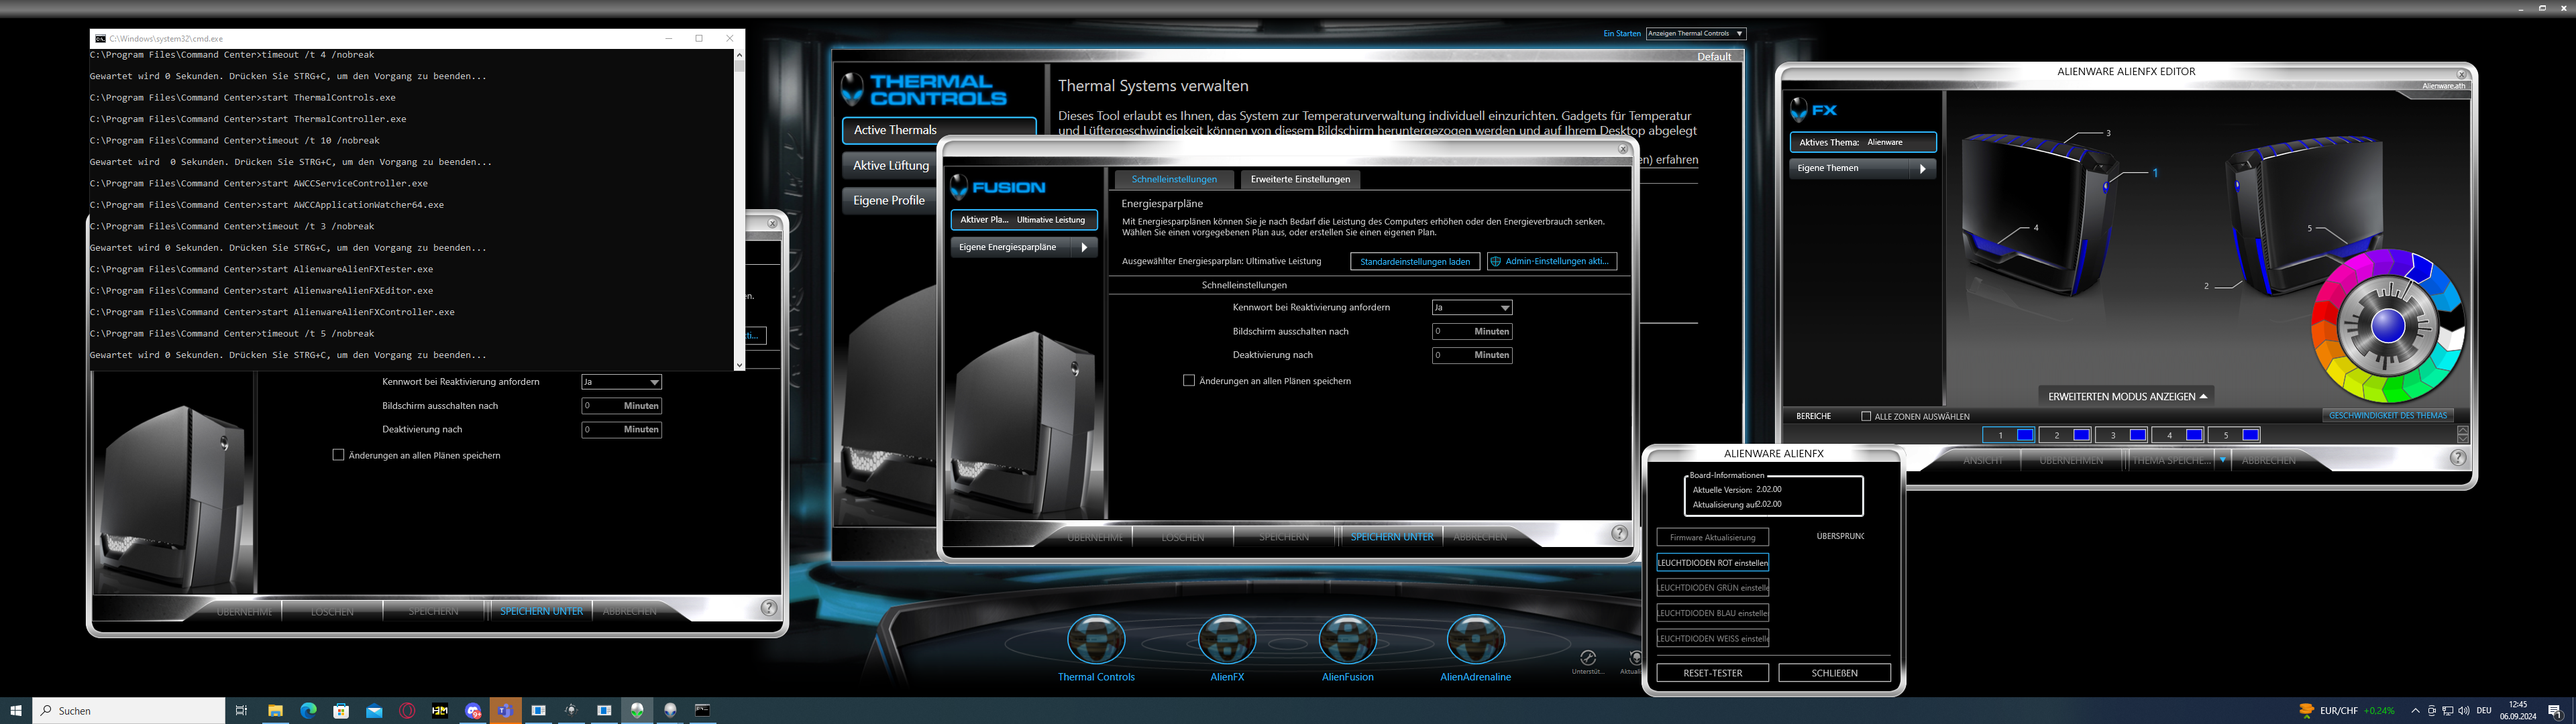Click Speichern unter in background Fusion window
2576x724 pixels.
541,611
